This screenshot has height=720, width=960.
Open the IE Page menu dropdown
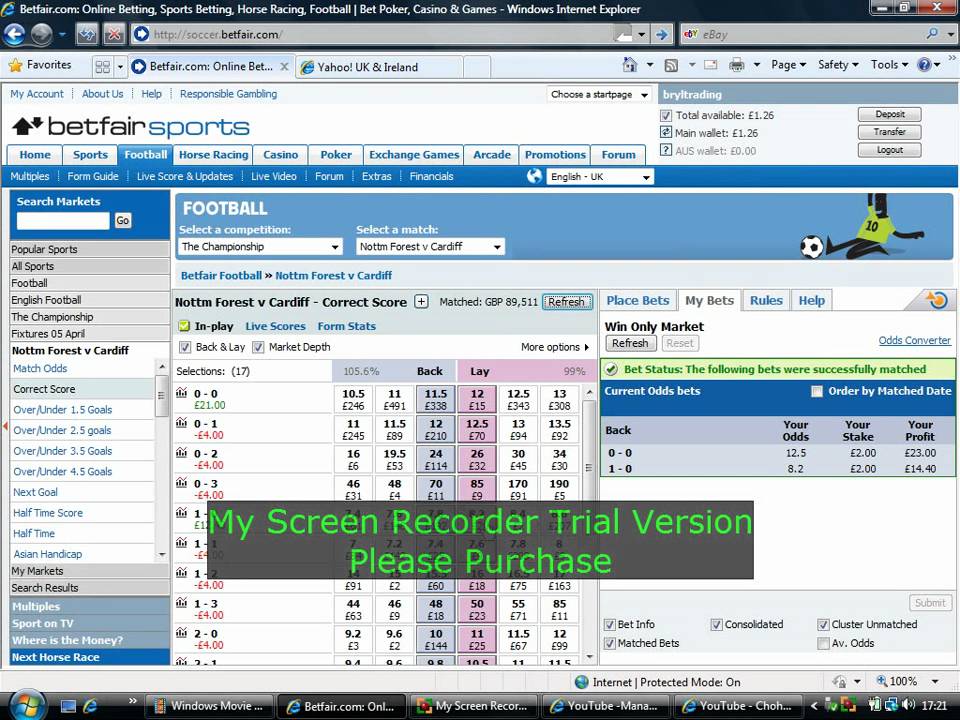(x=789, y=65)
